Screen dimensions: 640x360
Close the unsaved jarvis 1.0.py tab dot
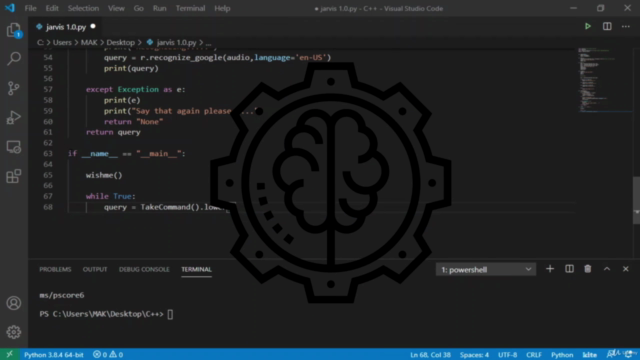93,27
